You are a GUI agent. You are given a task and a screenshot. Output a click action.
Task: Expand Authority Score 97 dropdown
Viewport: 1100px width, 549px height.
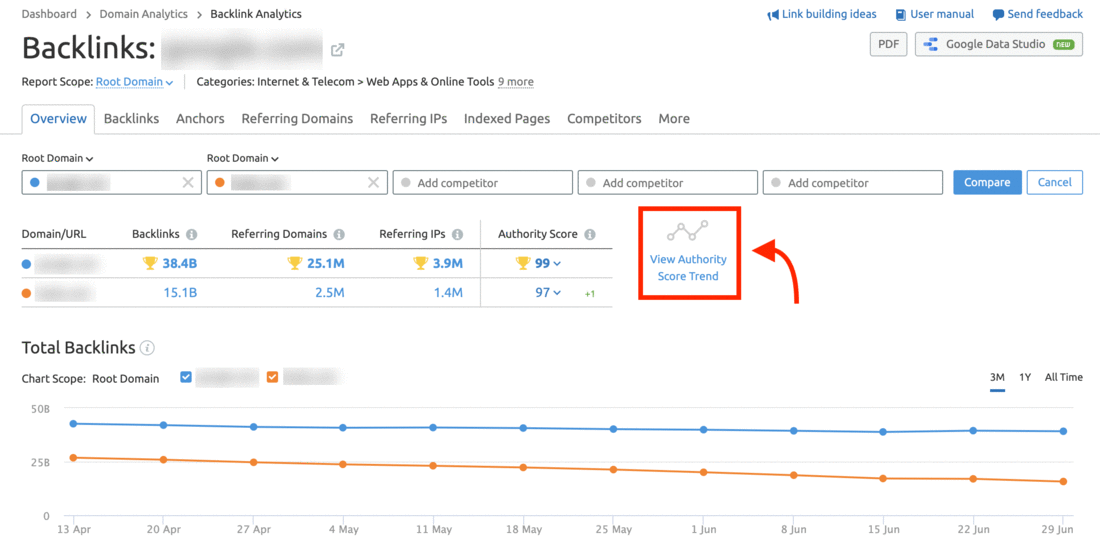[x=548, y=293]
